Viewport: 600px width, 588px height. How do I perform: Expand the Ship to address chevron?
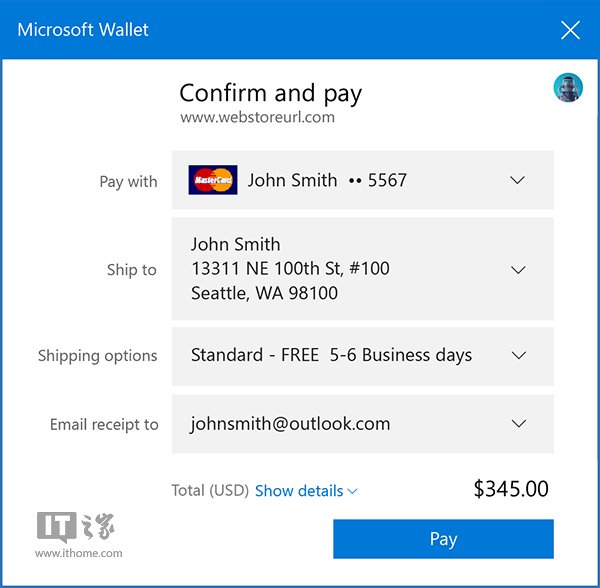(518, 270)
